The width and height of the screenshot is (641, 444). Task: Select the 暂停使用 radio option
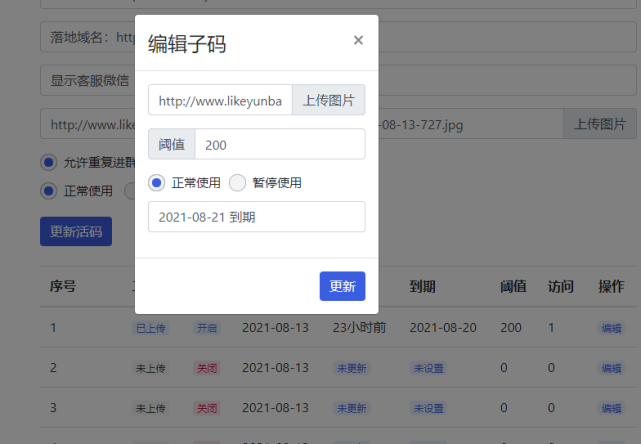tap(237, 183)
